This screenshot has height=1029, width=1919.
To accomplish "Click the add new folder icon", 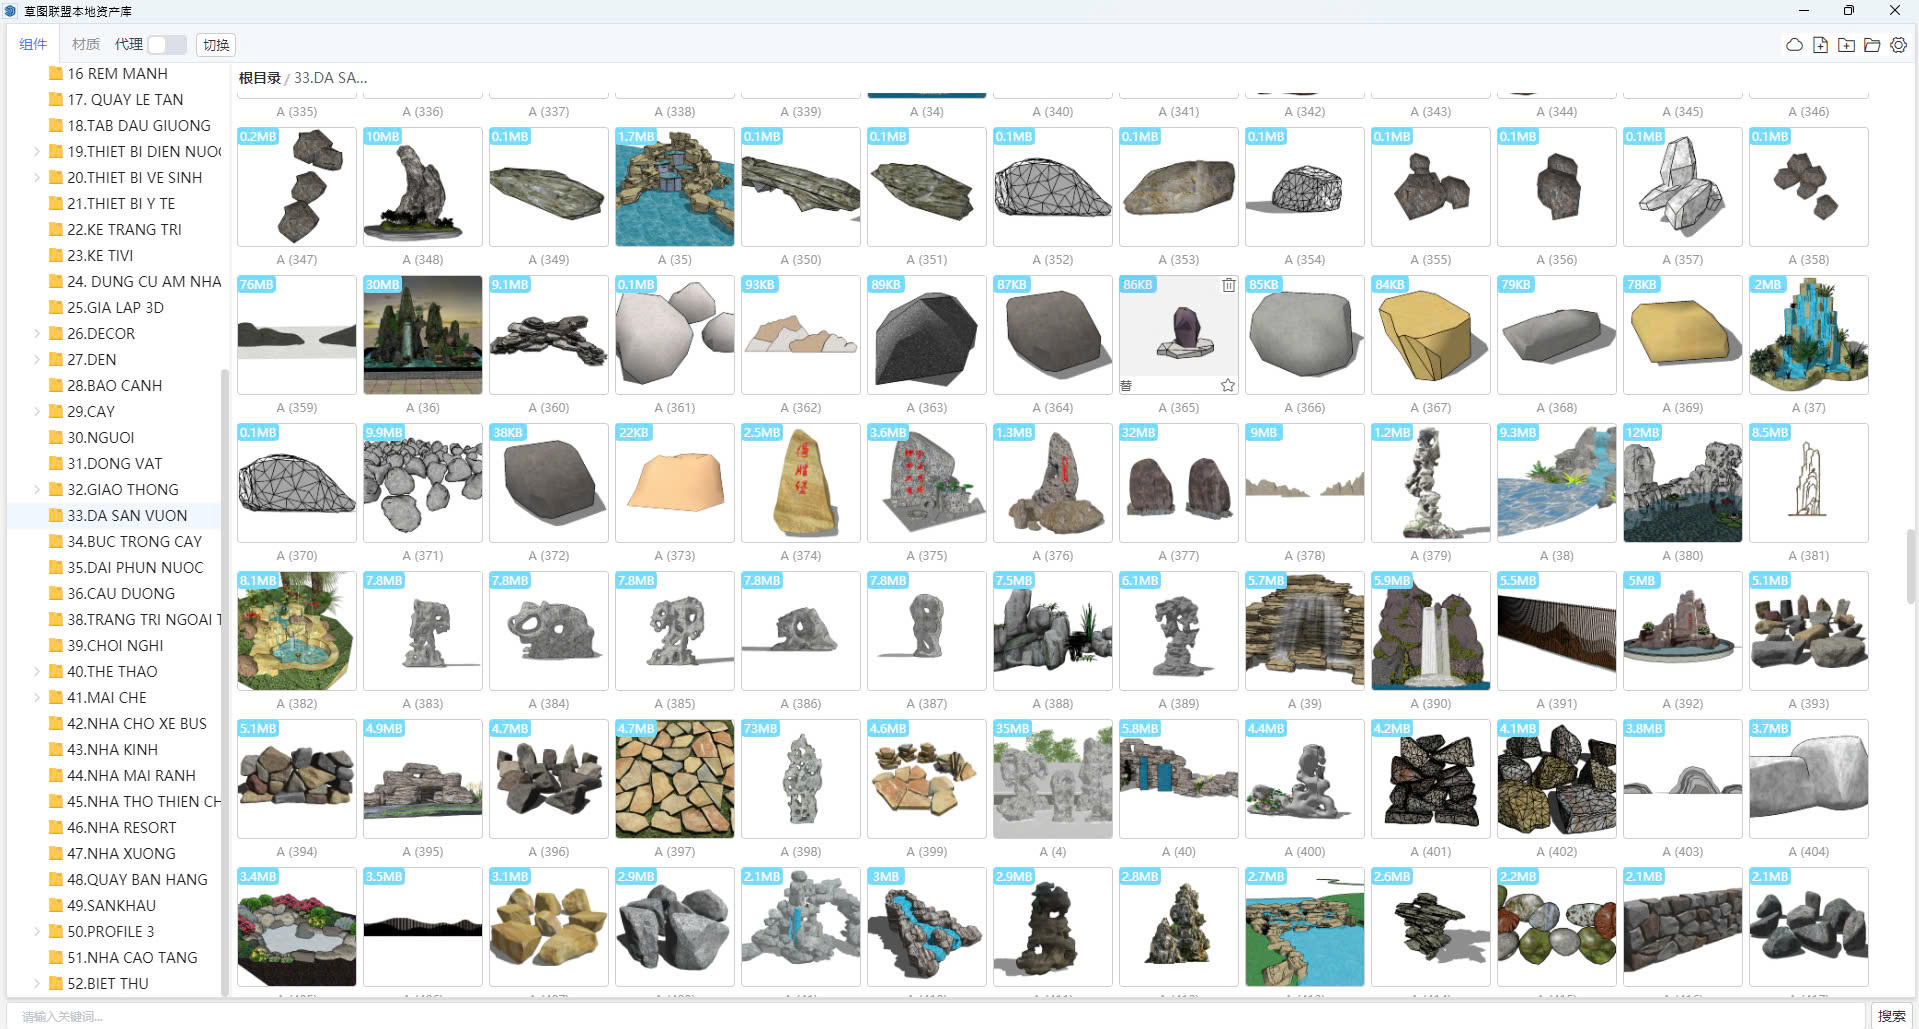I will point(1846,45).
